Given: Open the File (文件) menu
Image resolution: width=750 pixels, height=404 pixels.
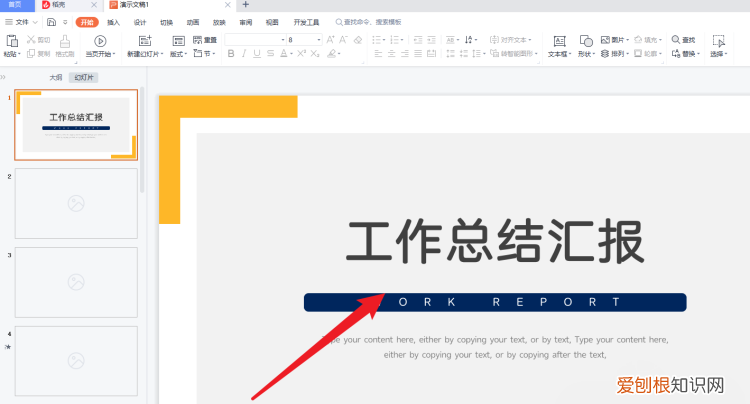Looking at the screenshot, I should click(x=22, y=22).
